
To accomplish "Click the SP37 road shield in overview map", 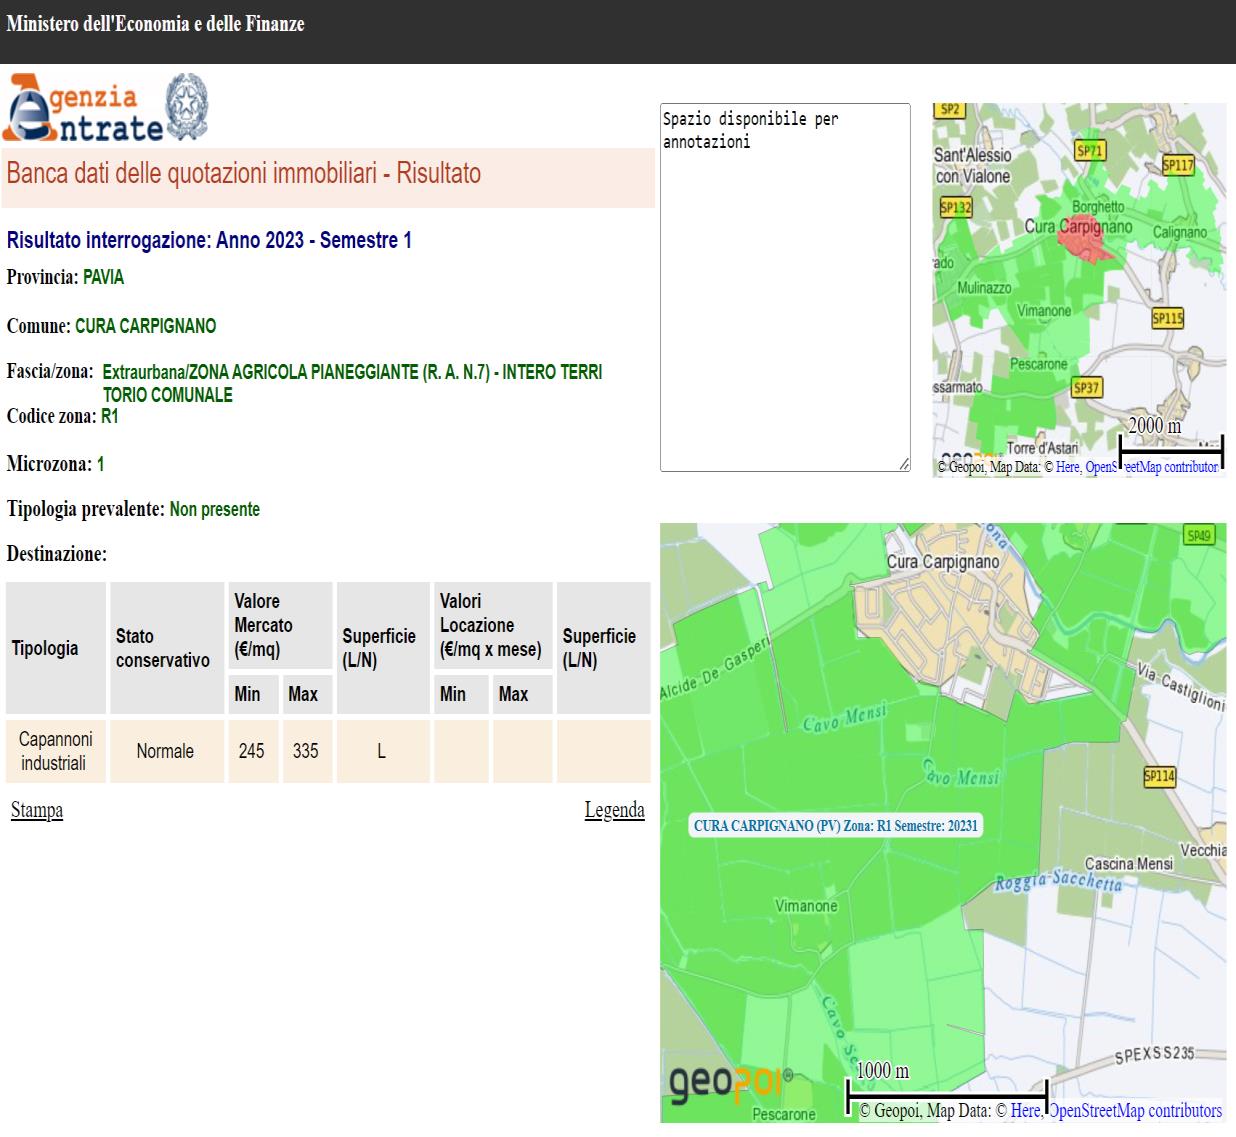I will point(1086,387).
